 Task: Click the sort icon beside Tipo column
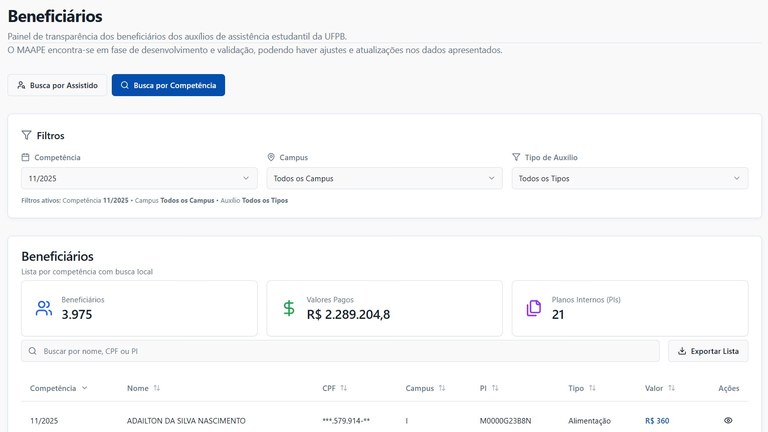(593, 388)
